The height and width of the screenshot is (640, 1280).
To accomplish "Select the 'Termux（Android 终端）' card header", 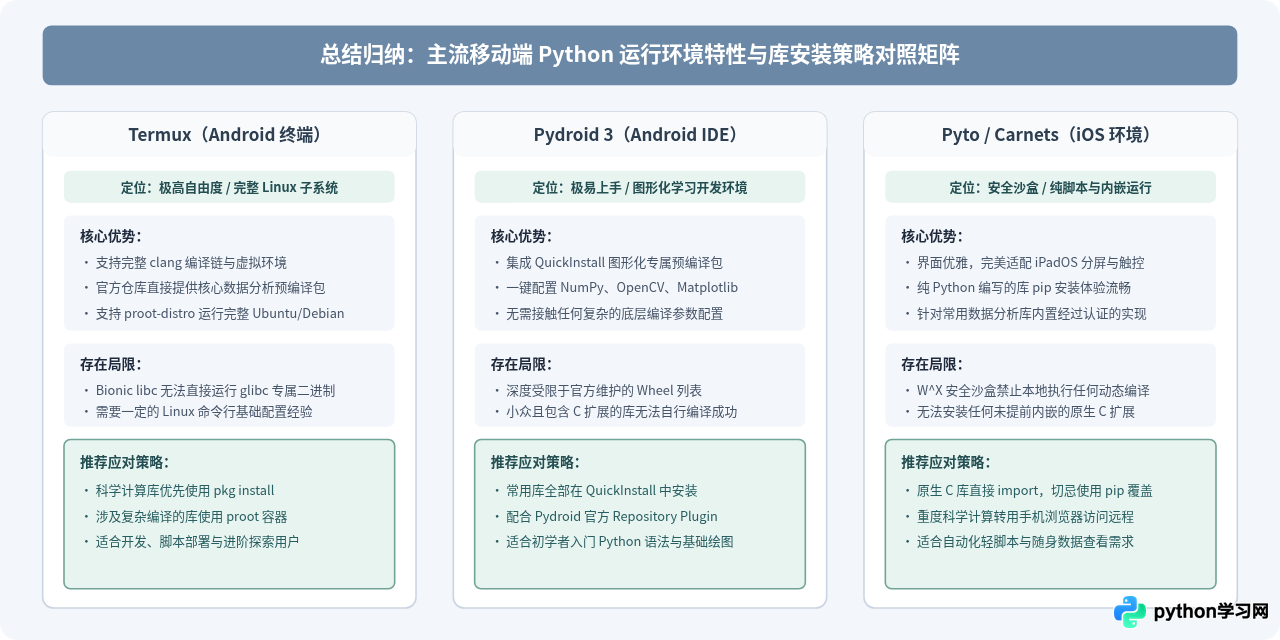I will (x=229, y=135).
